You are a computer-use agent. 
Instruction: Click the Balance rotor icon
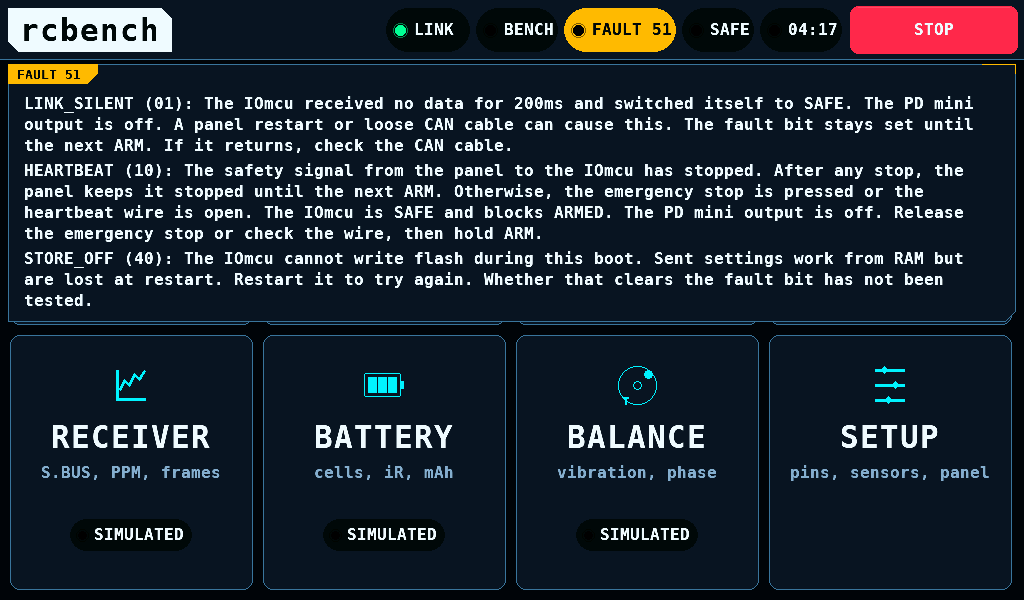[x=637, y=385]
